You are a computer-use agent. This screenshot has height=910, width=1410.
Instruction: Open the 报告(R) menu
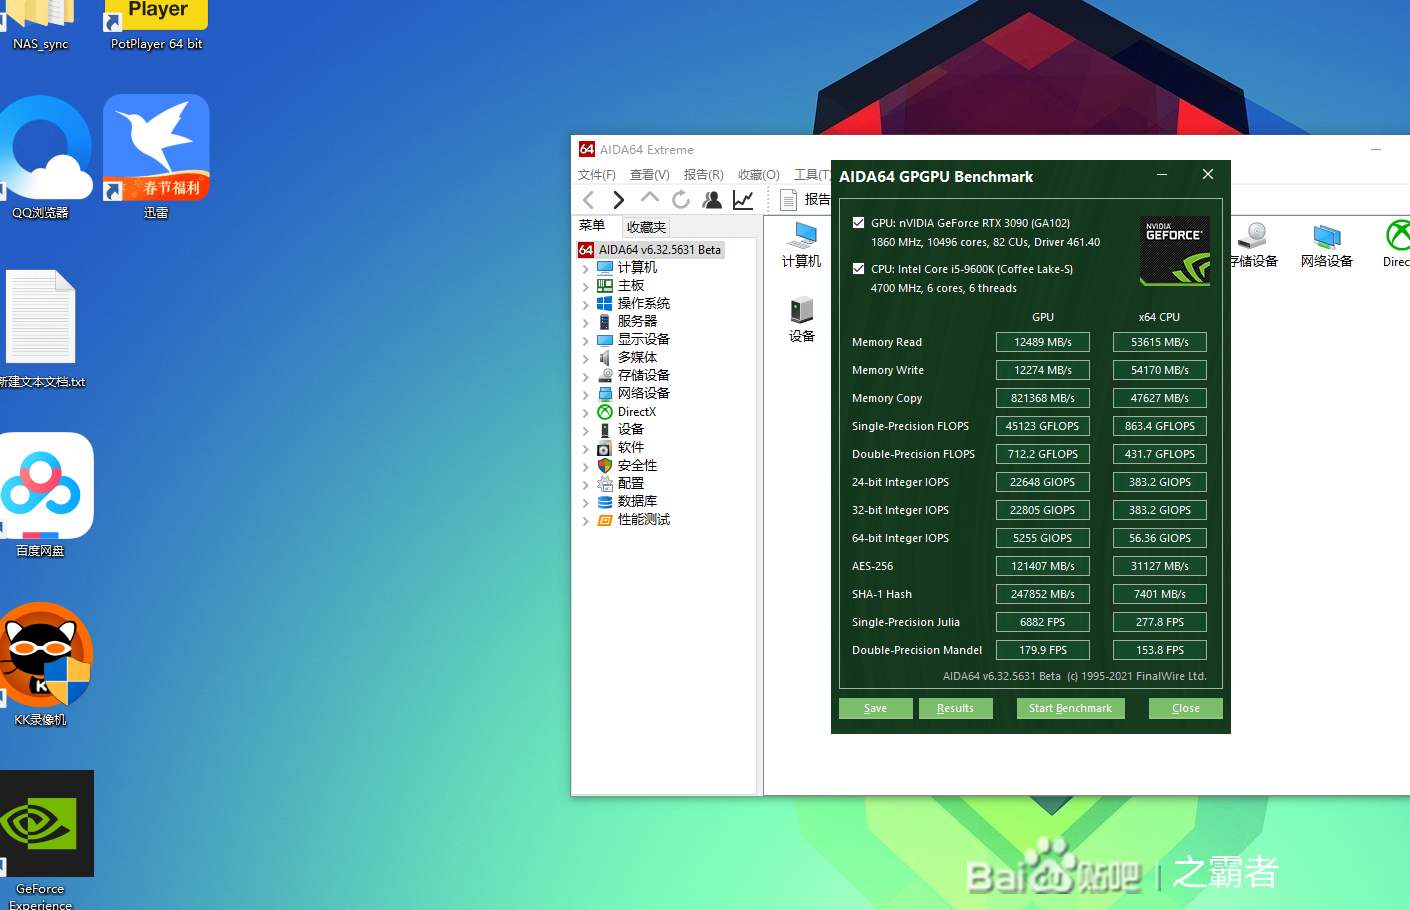click(704, 175)
